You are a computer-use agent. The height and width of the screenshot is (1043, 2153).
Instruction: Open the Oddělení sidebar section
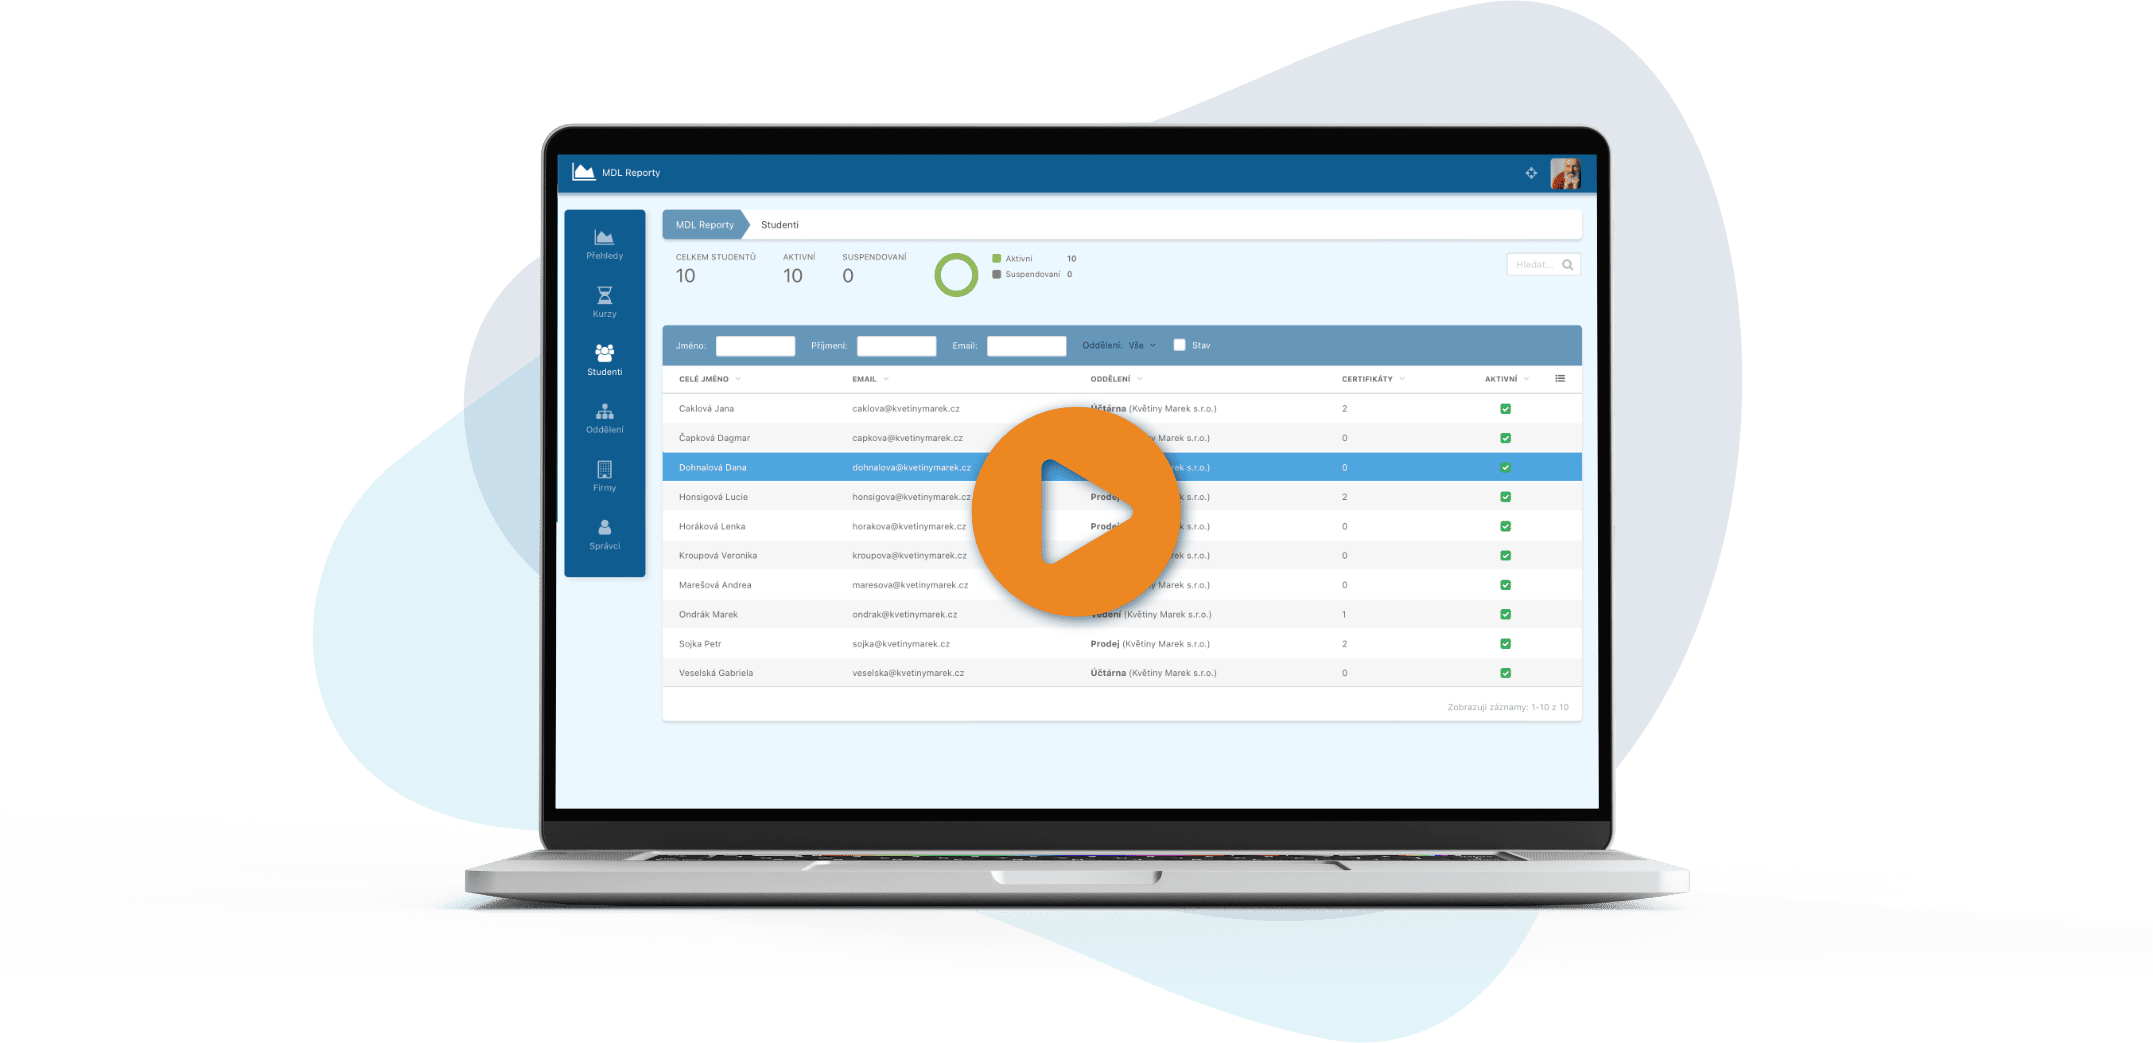(604, 418)
